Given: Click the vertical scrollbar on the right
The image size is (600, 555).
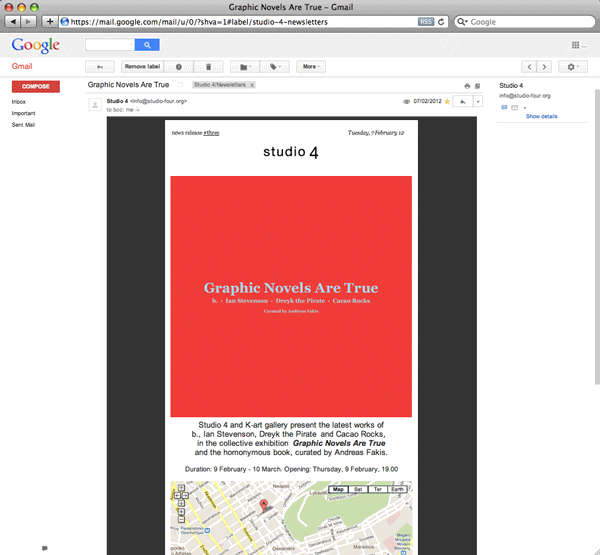Looking at the screenshot, I should tap(597, 237).
